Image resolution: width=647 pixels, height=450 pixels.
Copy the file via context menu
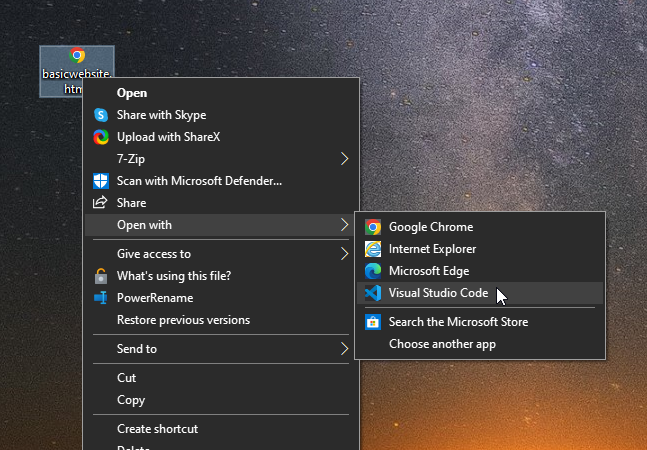click(221, 400)
